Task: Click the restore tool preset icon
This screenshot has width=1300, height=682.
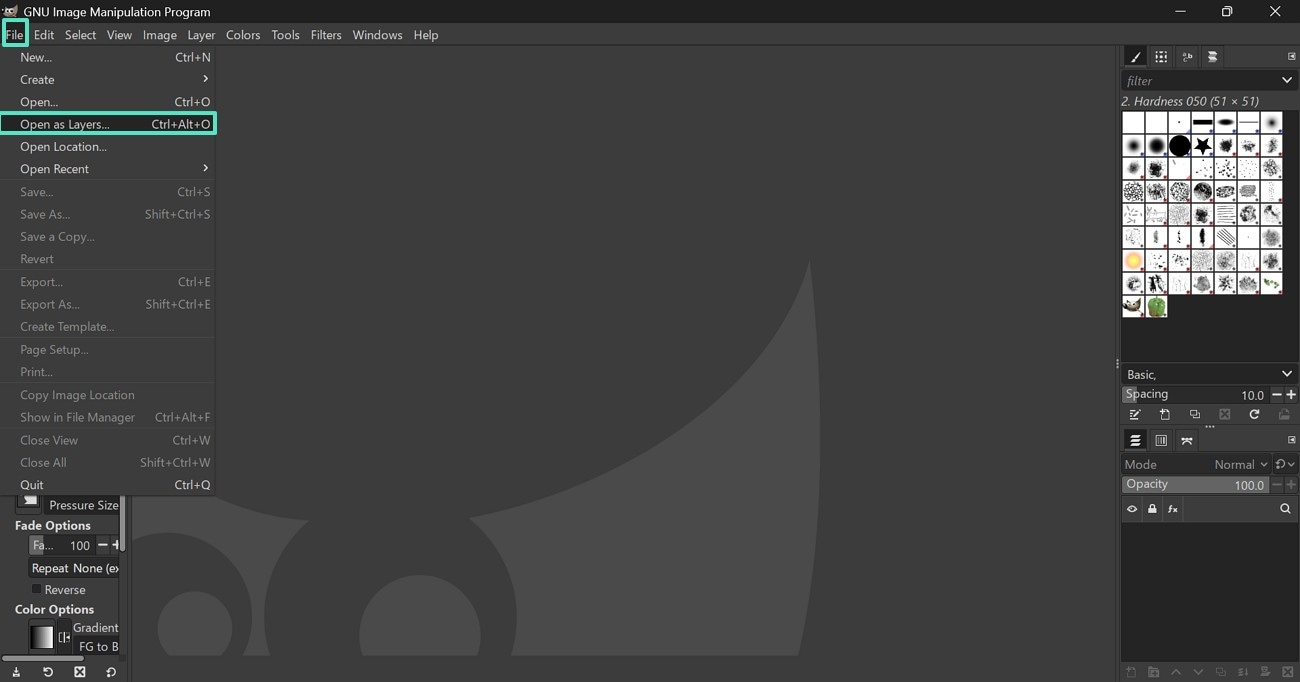Action: point(47,672)
